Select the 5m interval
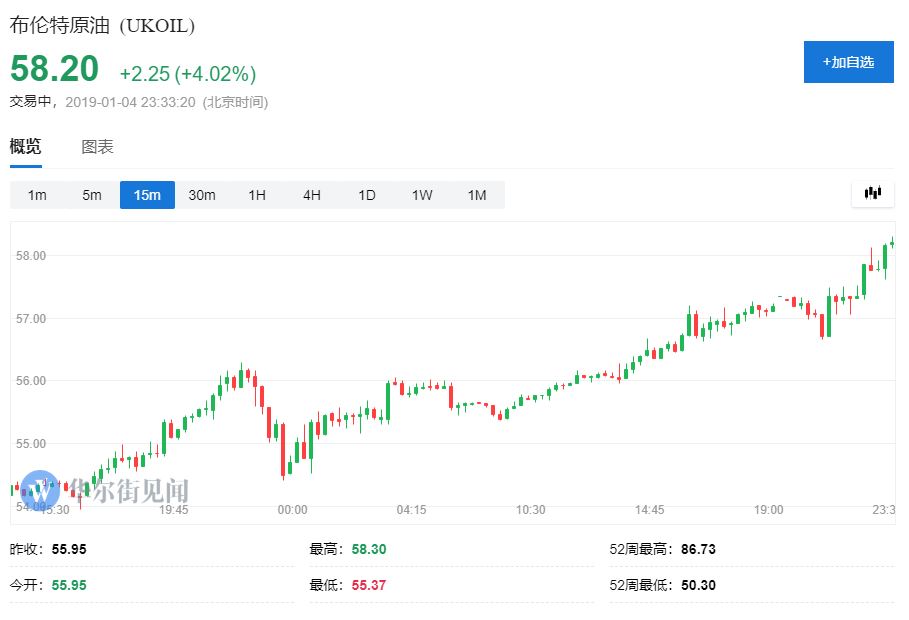Screen dimensions: 909x620 coord(92,195)
